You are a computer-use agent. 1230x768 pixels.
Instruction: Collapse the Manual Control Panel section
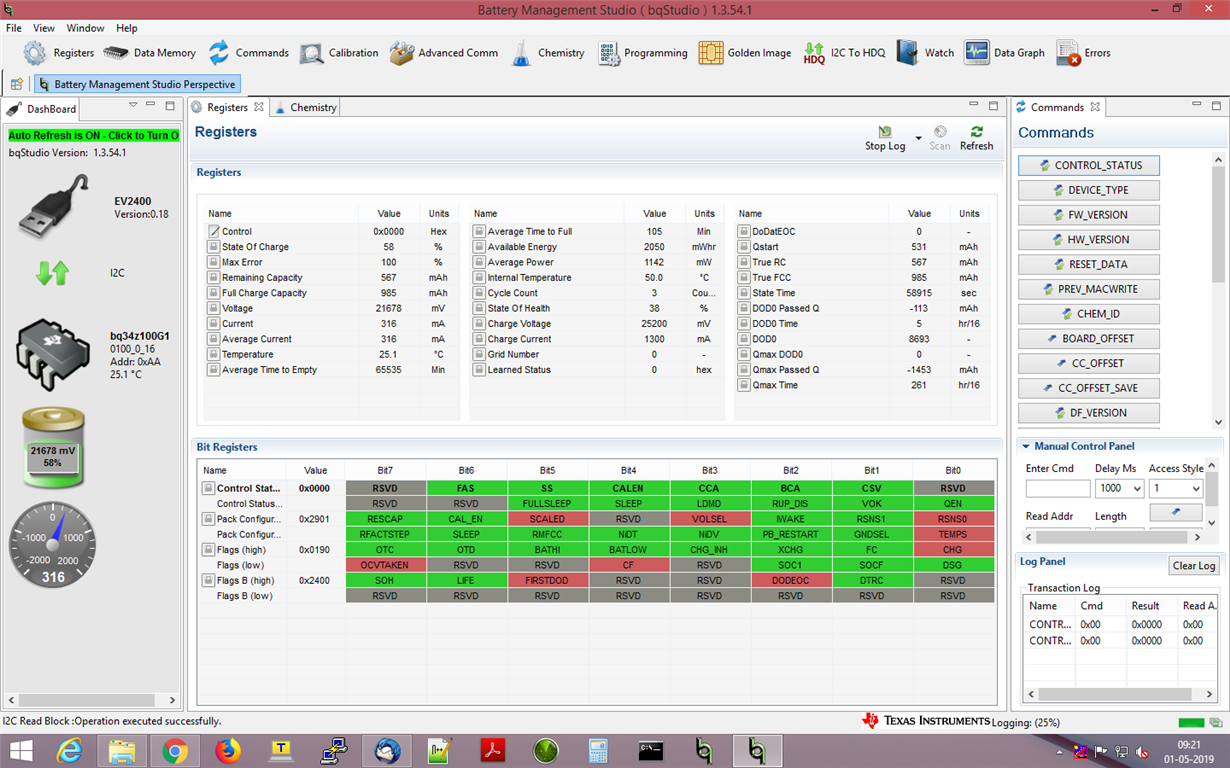[x=1025, y=447]
